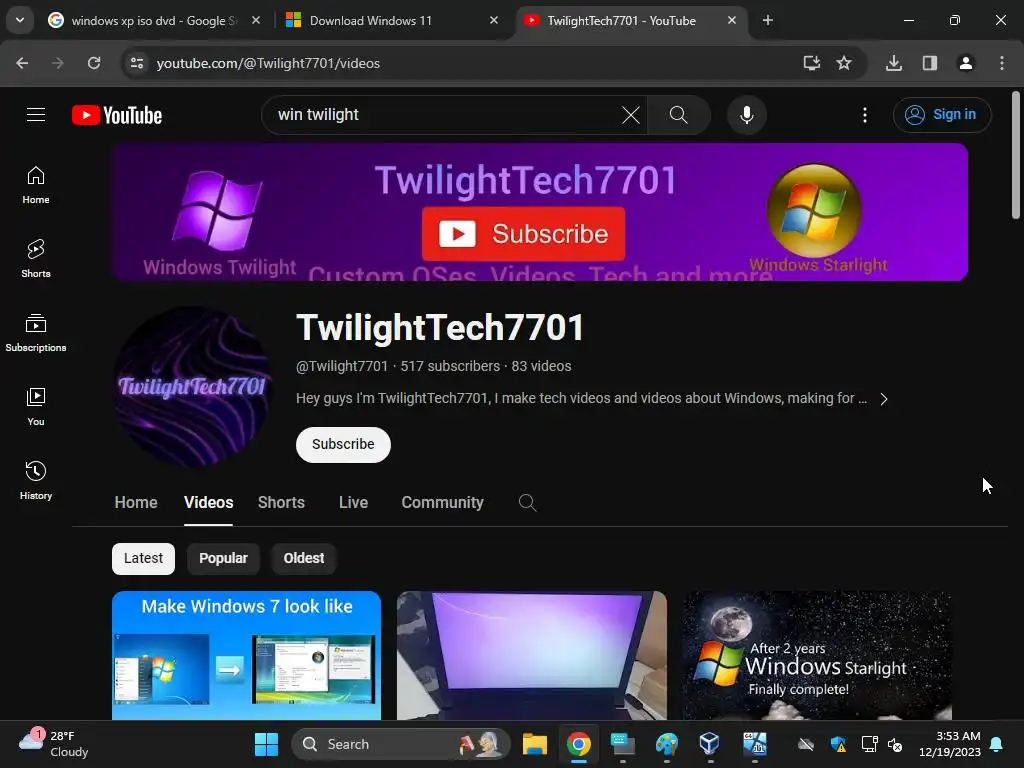Search within the channel using magnifier
Image resolution: width=1024 pixels, height=768 pixels.
pos(528,502)
